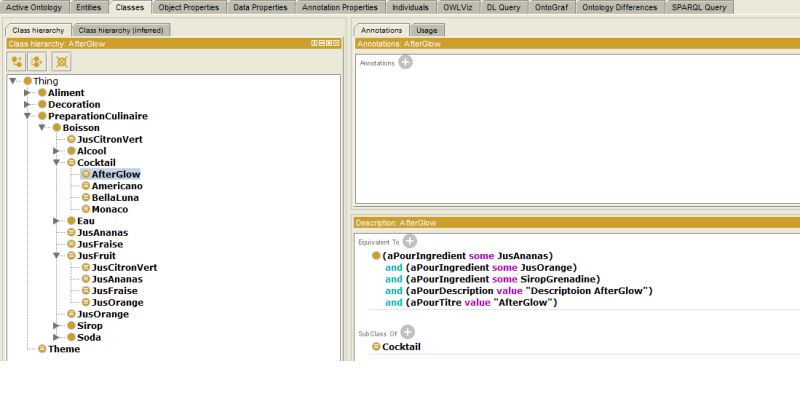Select the BellaLuna class
Screen dimensions: 800x420
pos(115,198)
